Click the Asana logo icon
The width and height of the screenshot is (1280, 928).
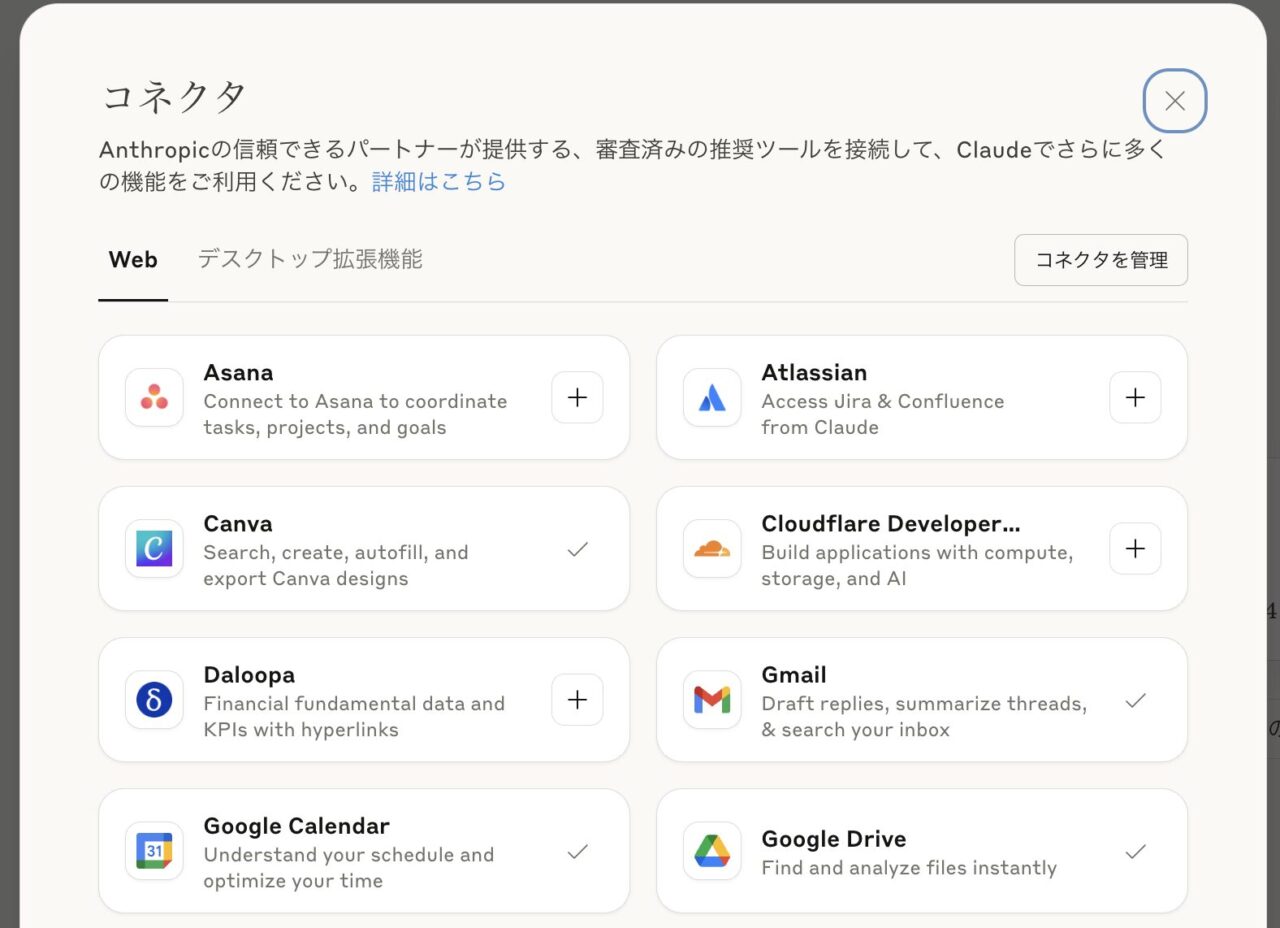(154, 398)
